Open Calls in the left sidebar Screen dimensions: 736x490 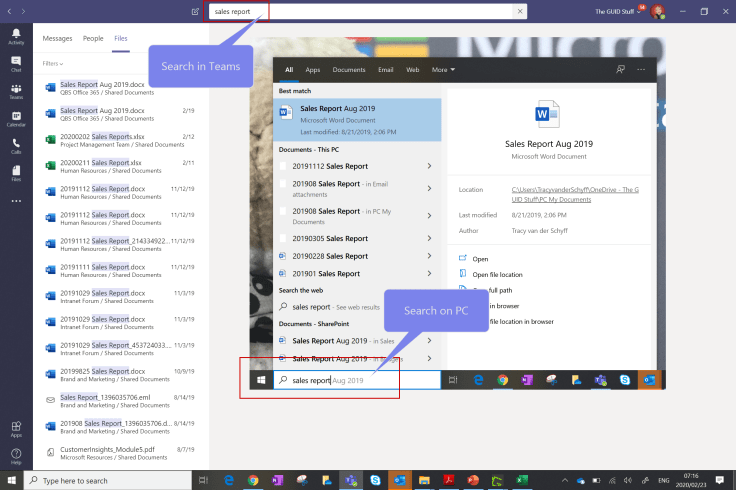click(16, 146)
